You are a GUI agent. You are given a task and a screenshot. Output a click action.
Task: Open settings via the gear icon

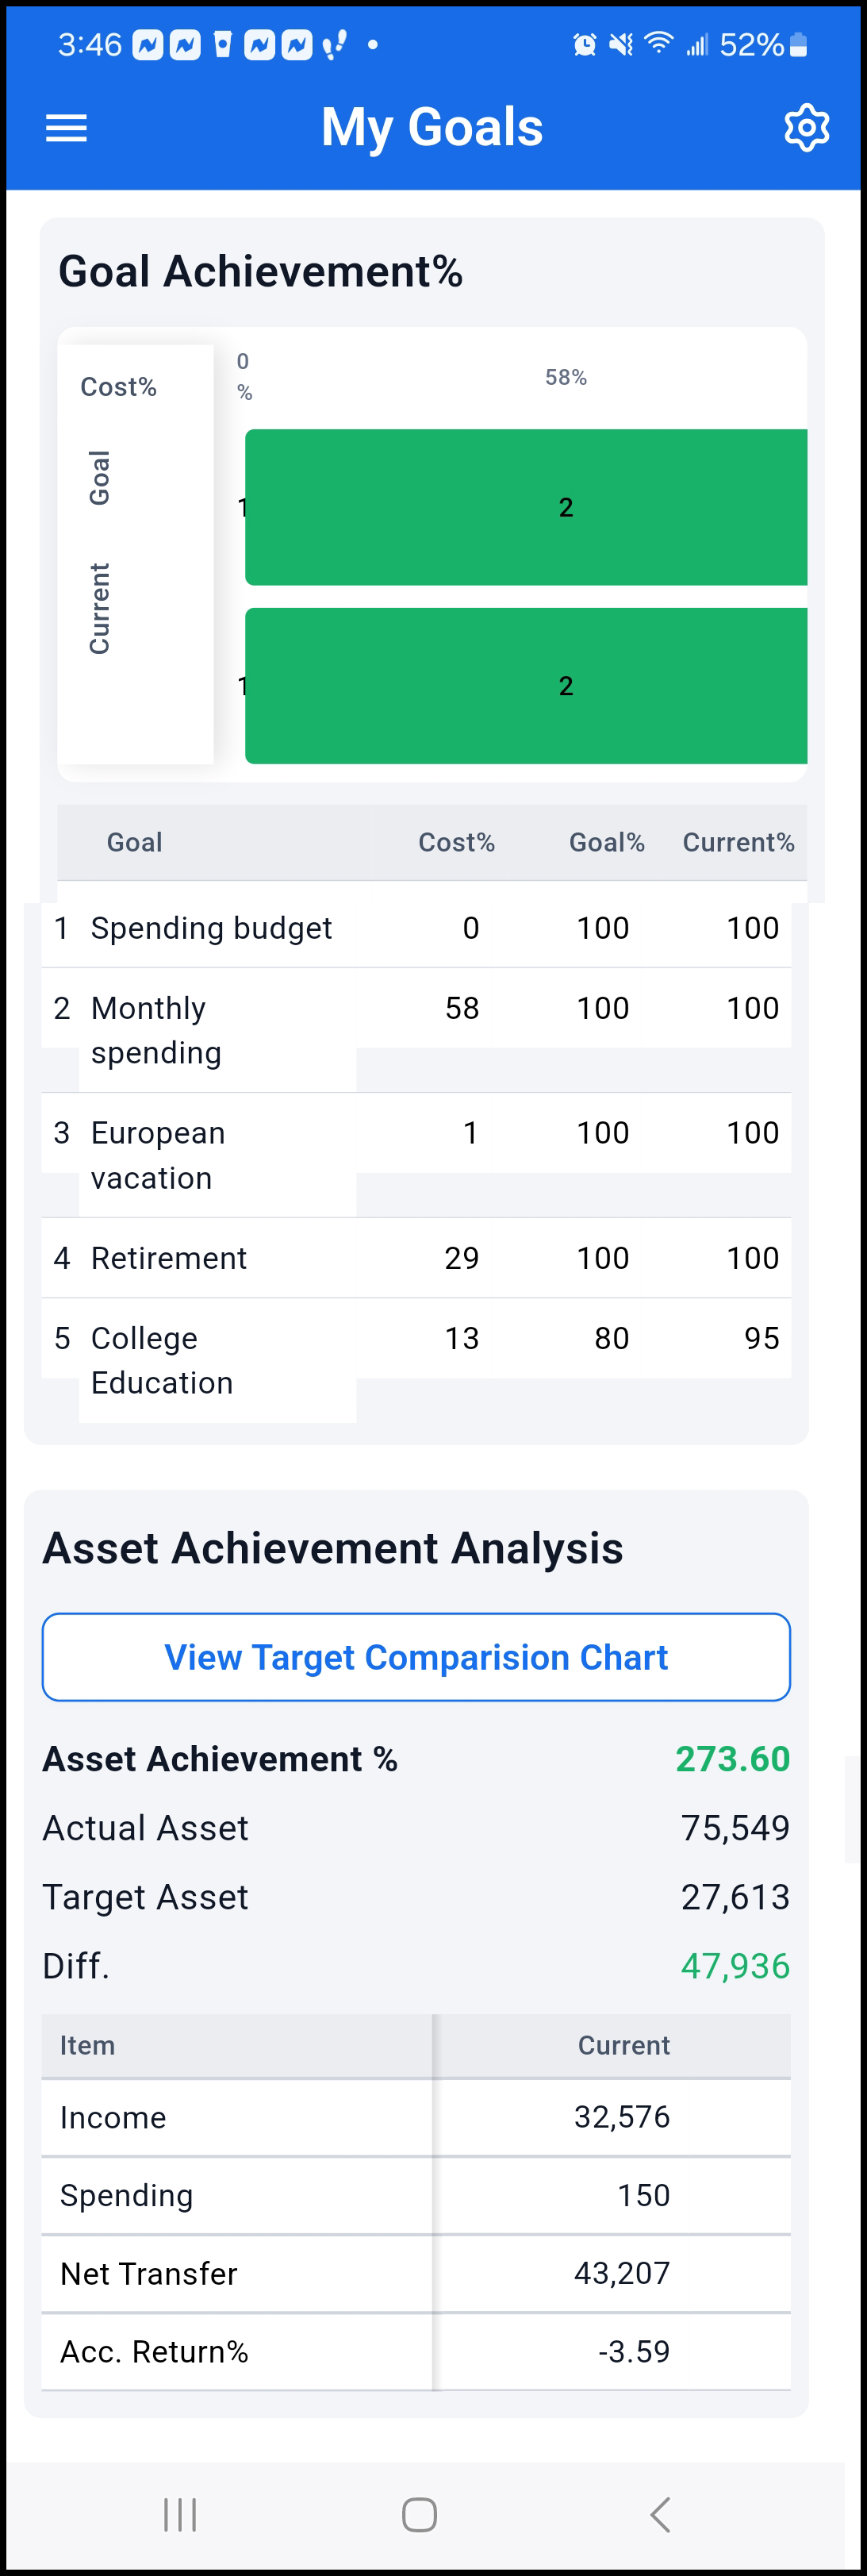(806, 128)
